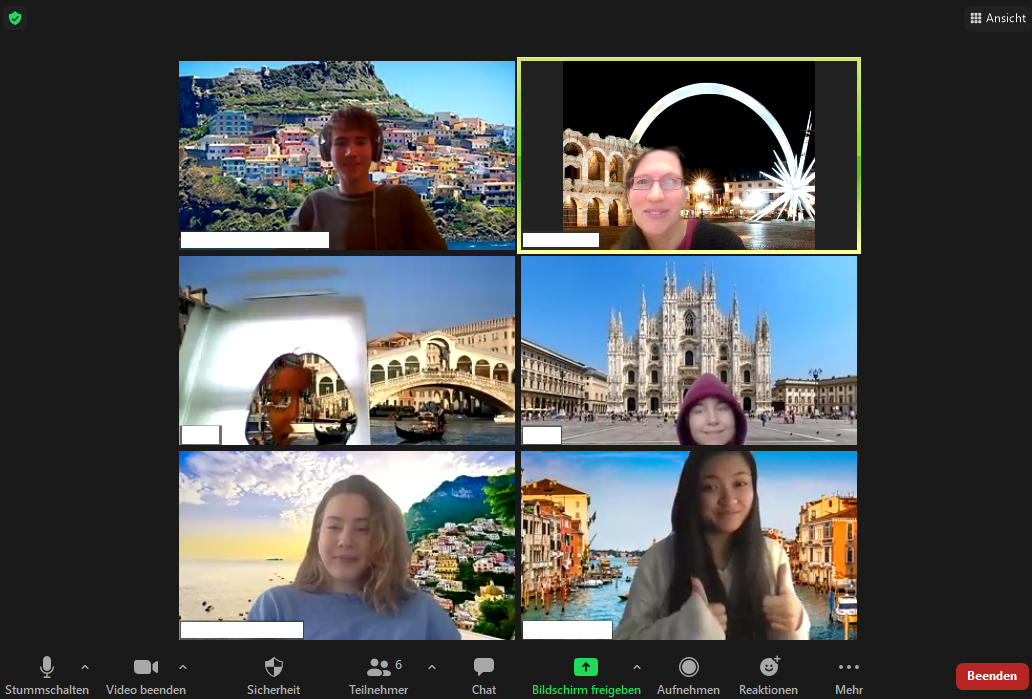Screen dimensions: 1032x699
Task: Expand audio options arrow beside Stummschalten
Action: point(85,667)
